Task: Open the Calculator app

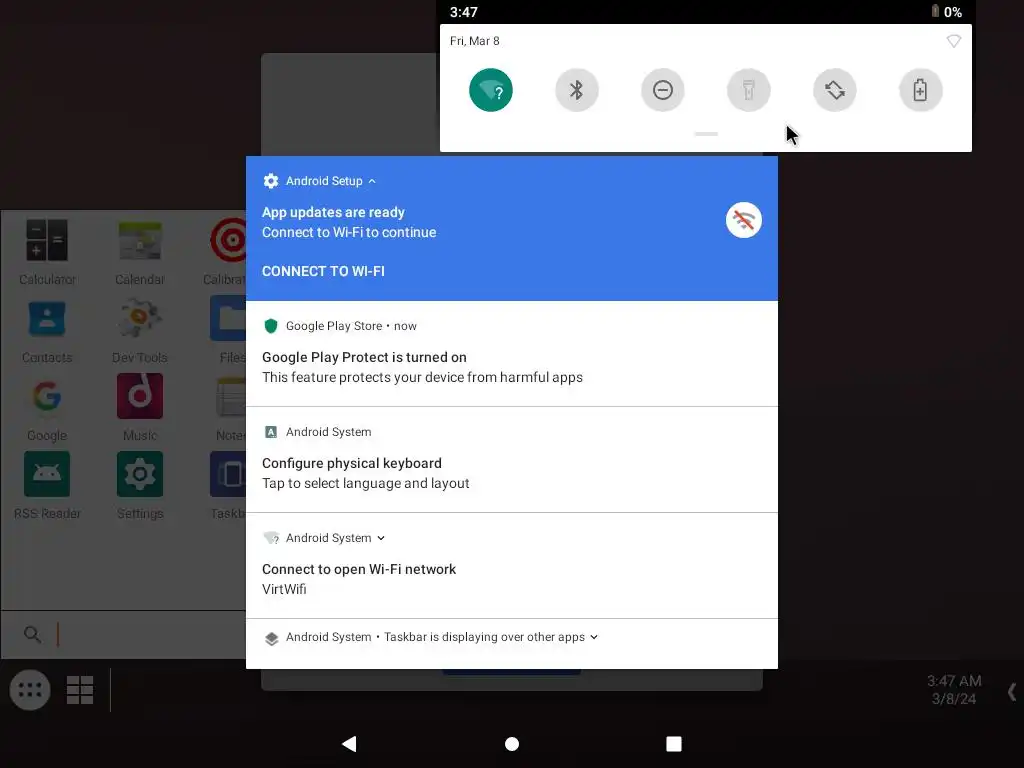Action: tap(47, 252)
